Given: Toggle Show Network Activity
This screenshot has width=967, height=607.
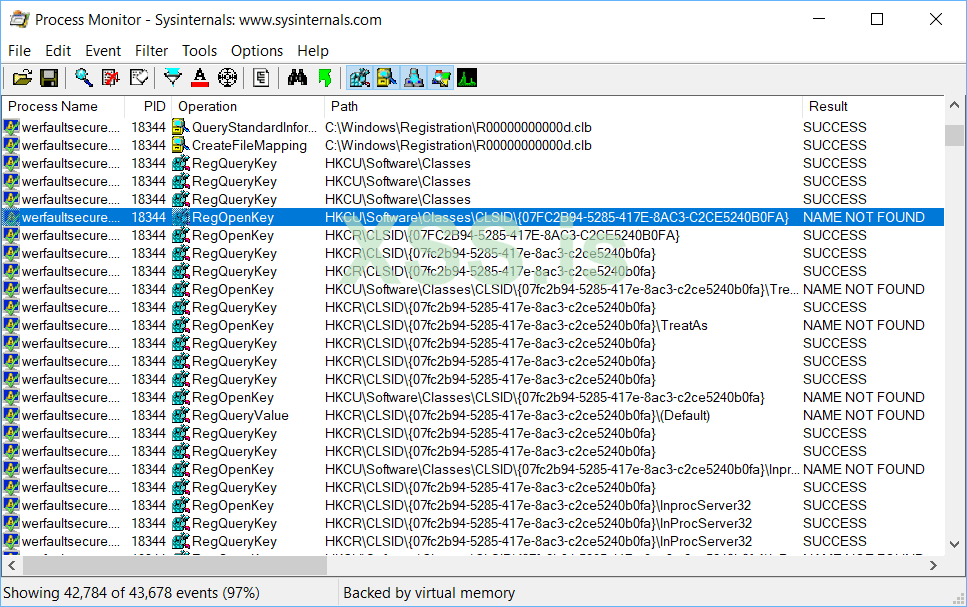Looking at the screenshot, I should [414, 77].
